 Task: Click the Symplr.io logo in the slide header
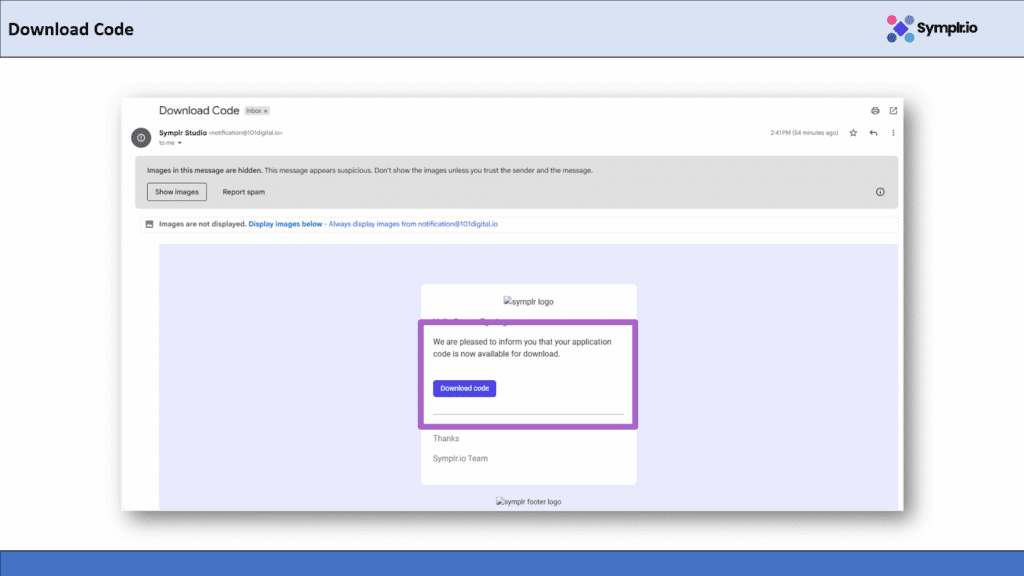(932, 29)
